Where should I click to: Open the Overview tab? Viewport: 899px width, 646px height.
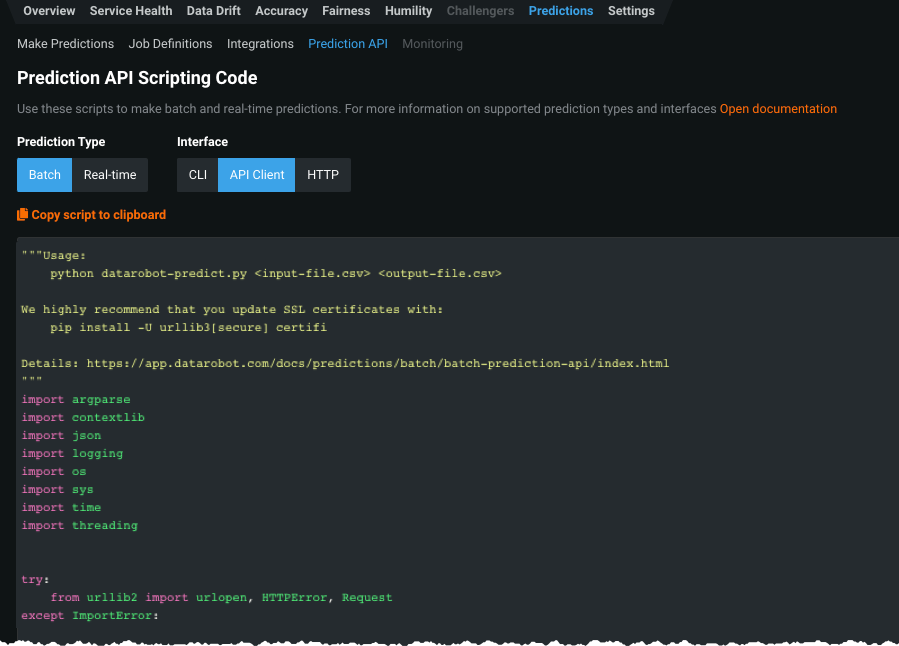(49, 11)
